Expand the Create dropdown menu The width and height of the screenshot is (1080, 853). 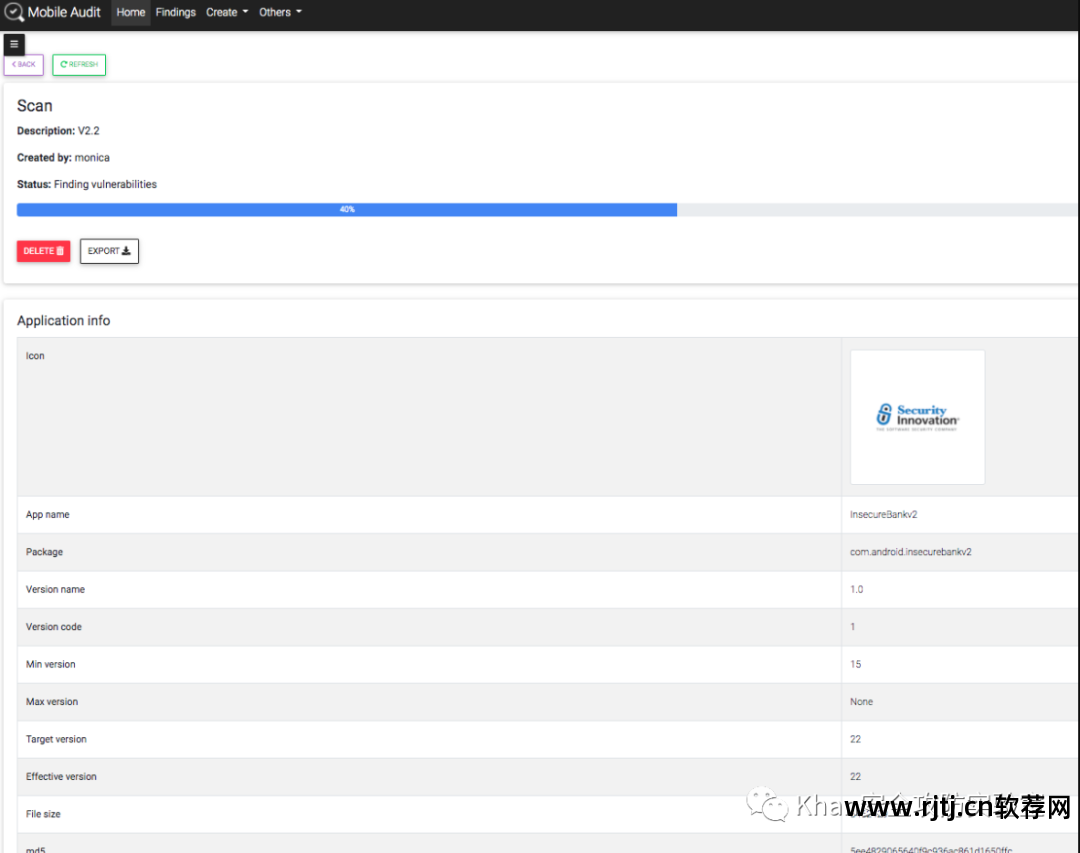(x=227, y=12)
